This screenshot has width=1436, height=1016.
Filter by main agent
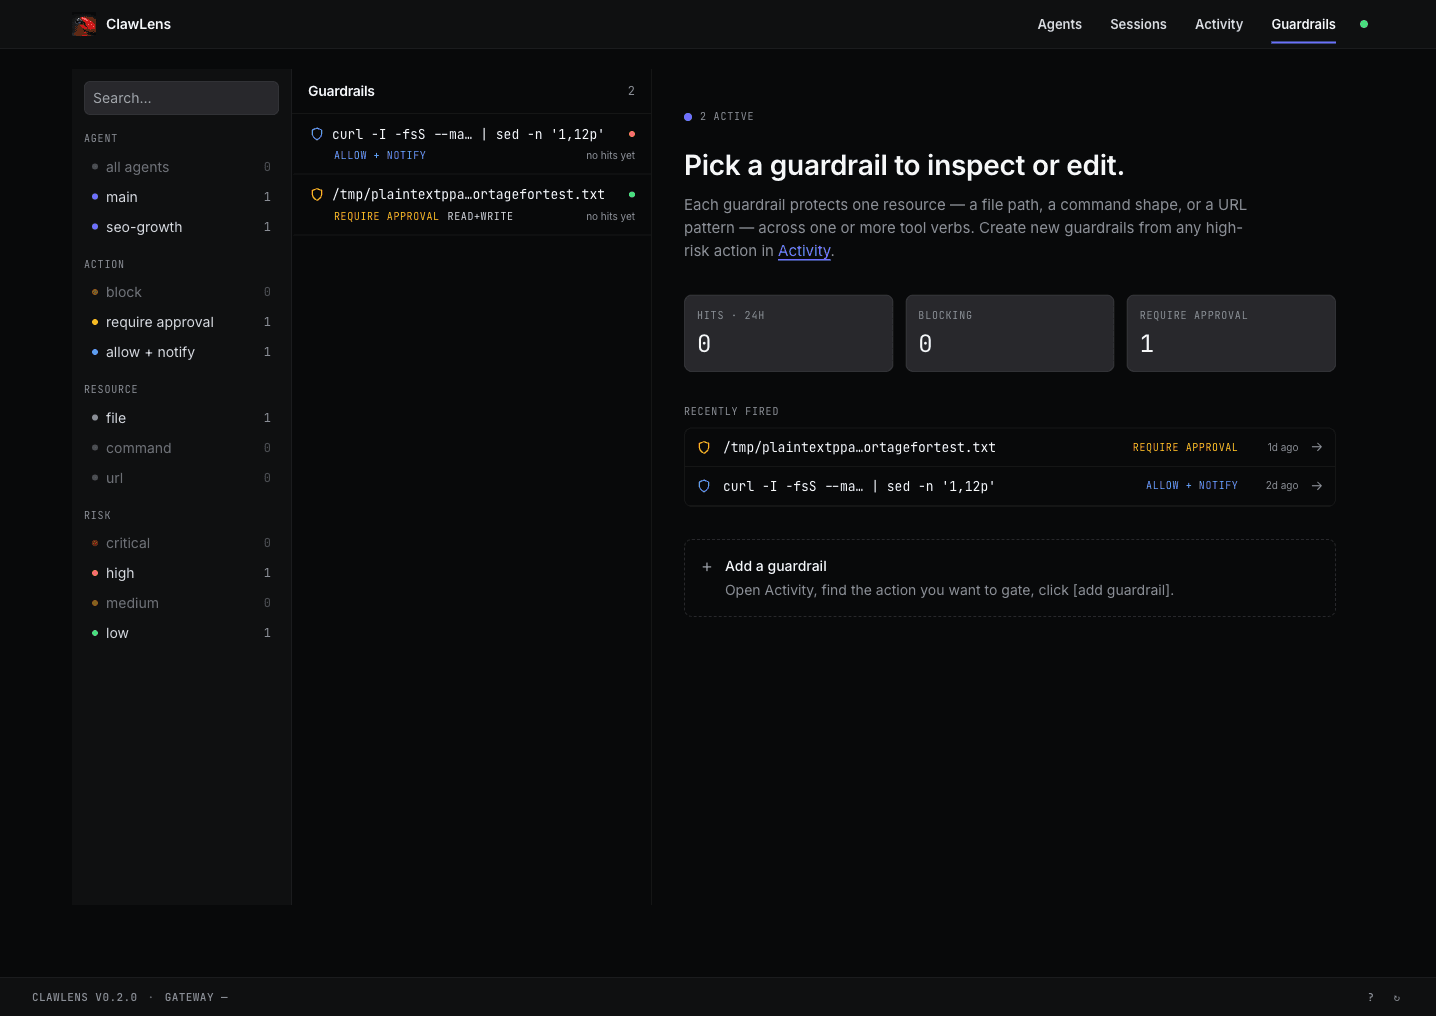(x=181, y=197)
